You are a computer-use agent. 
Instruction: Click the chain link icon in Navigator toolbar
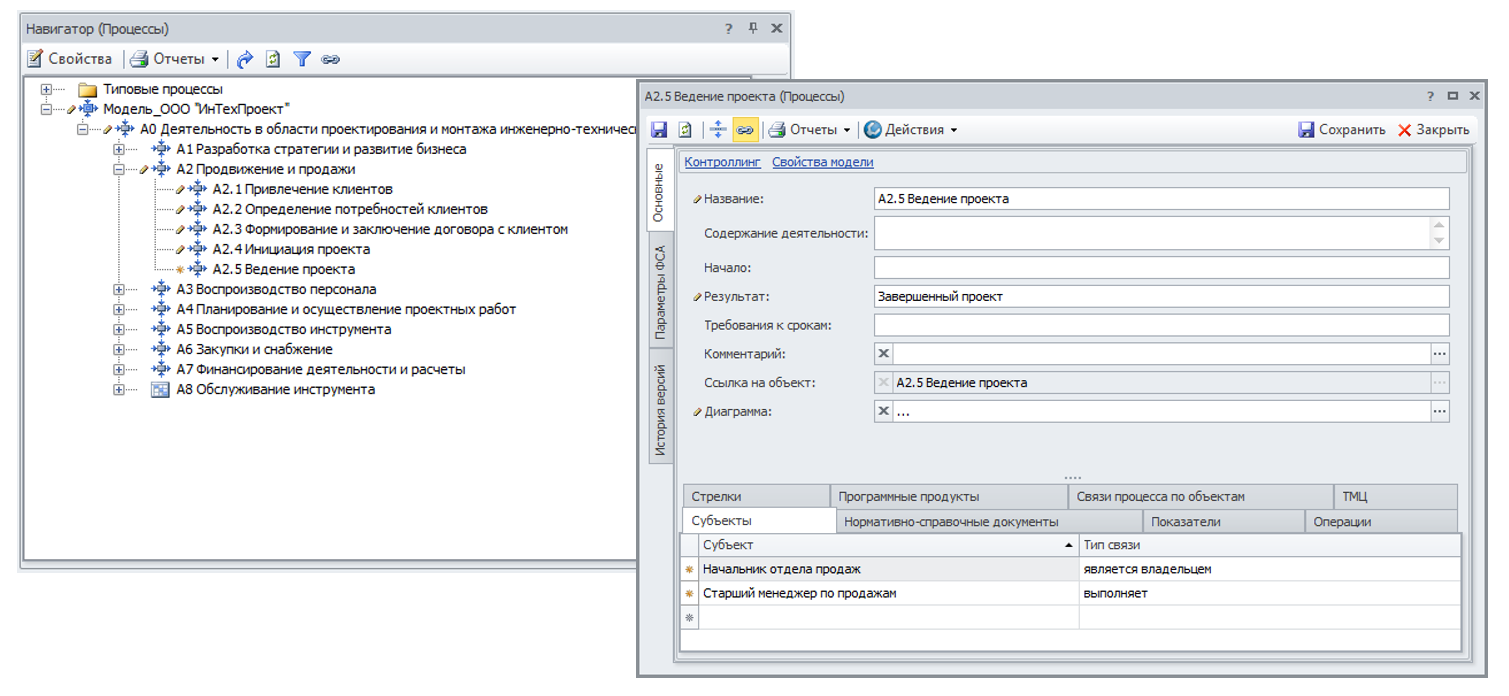click(331, 59)
